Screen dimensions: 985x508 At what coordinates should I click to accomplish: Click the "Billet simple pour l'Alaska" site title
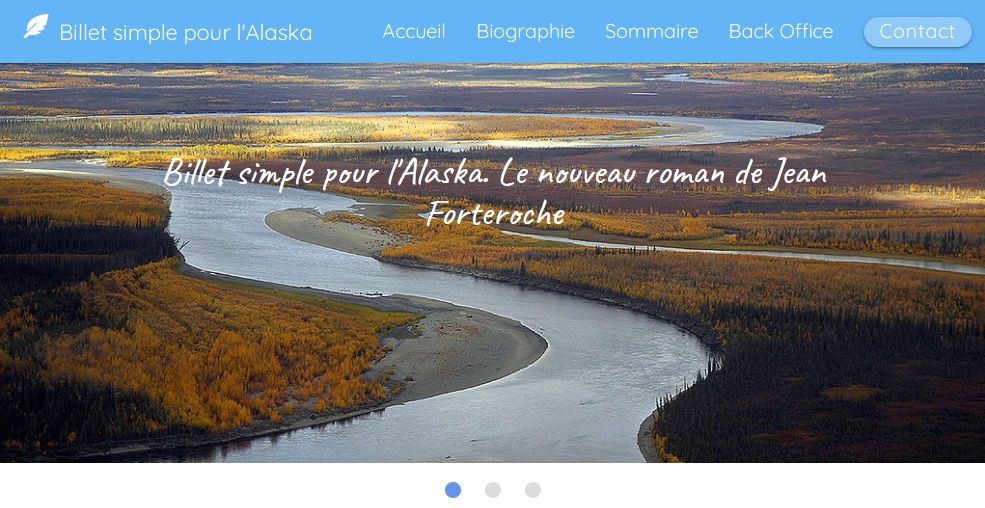point(185,33)
